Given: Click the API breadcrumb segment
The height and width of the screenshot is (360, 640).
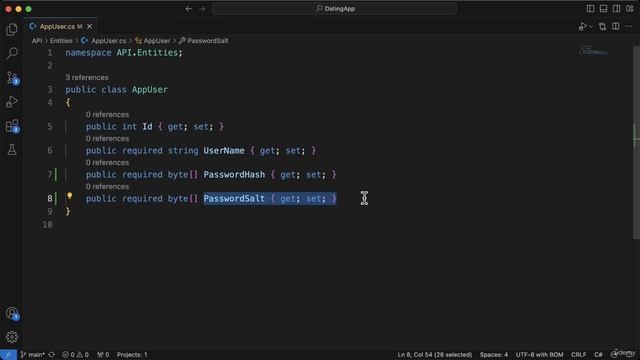Looking at the screenshot, I should 37,41.
